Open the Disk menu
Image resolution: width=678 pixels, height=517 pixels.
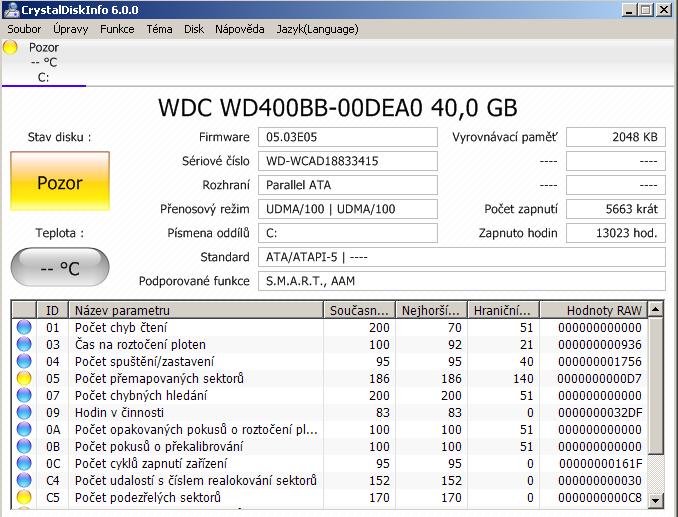tap(194, 29)
